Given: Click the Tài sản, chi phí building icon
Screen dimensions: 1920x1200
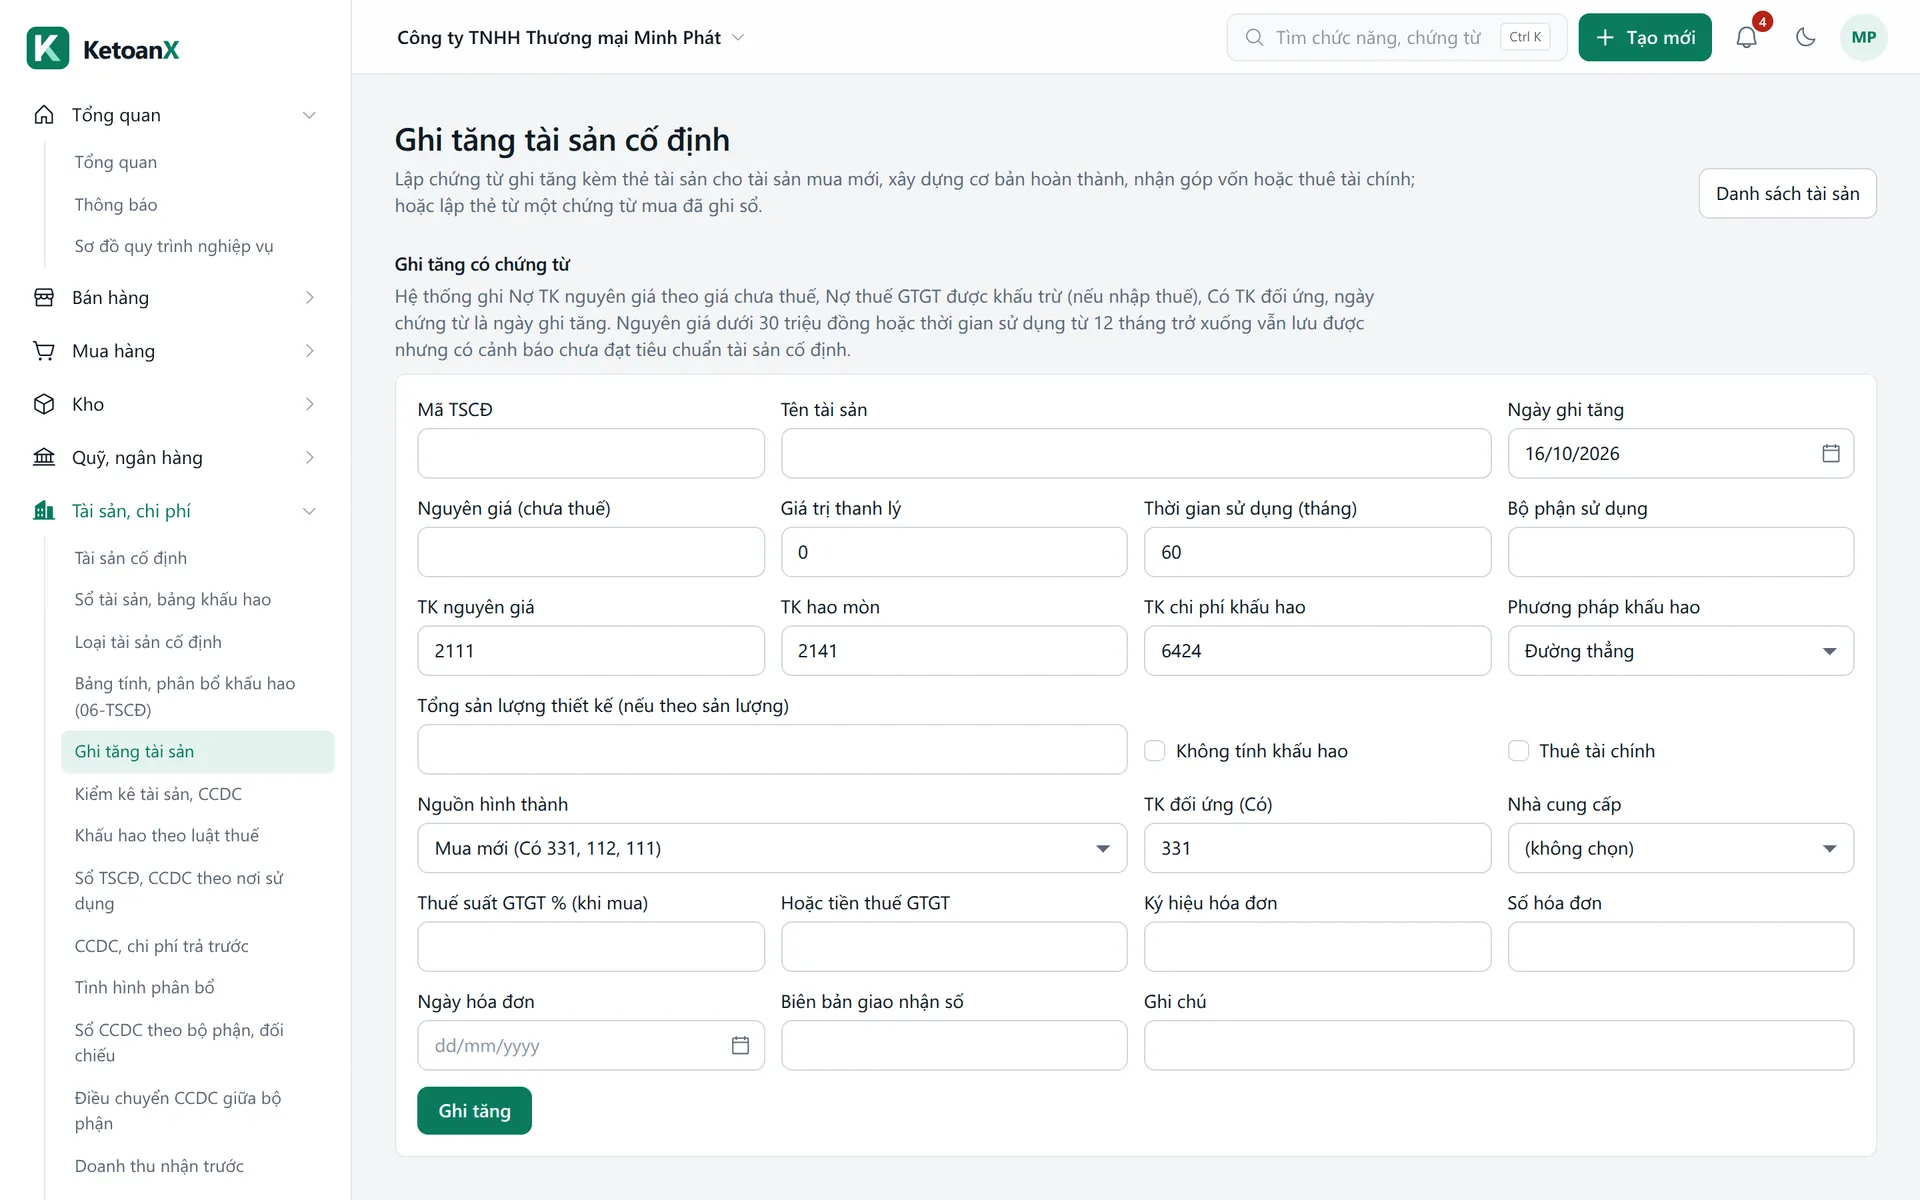Looking at the screenshot, I should 44,511.
